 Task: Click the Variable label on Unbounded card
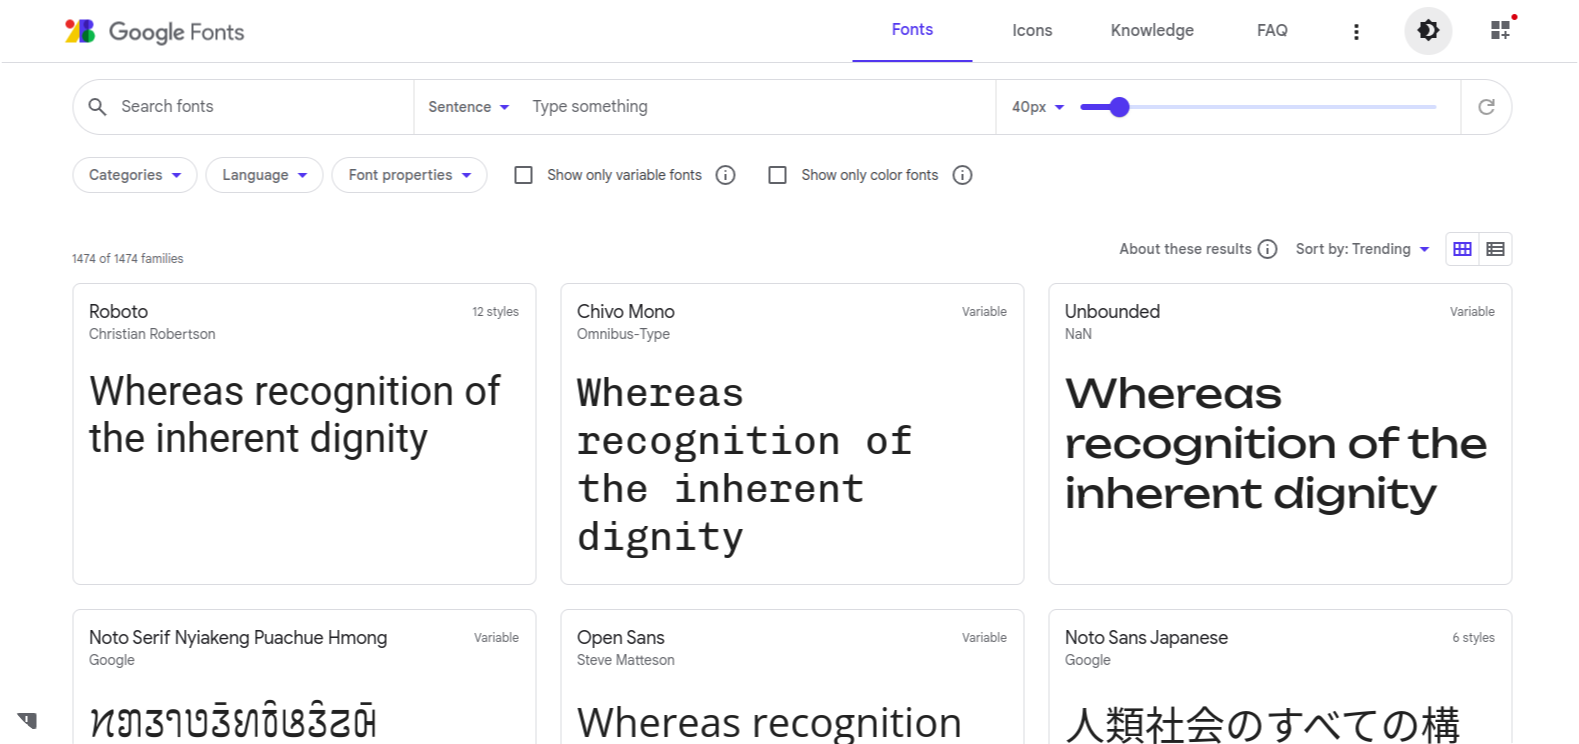tap(1472, 312)
